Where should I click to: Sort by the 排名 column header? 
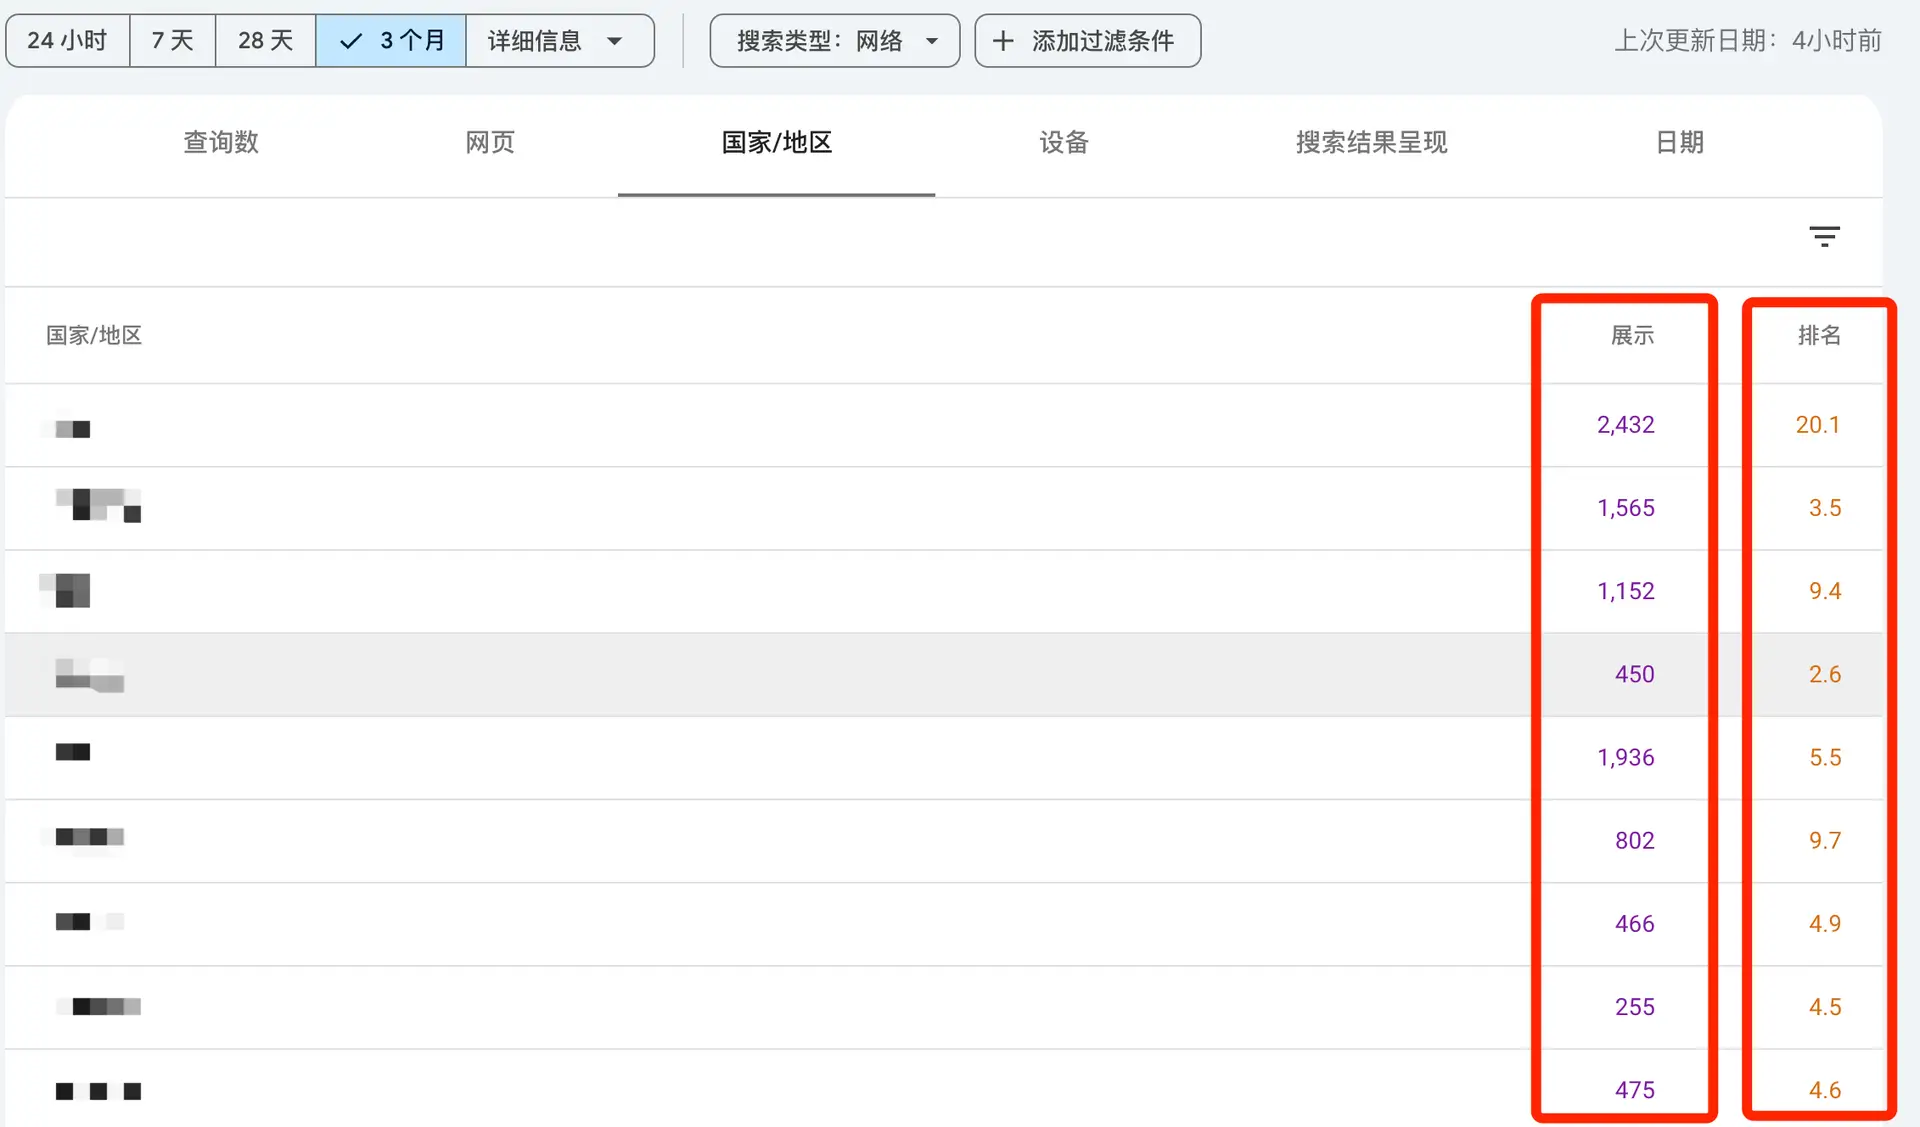(x=1819, y=336)
